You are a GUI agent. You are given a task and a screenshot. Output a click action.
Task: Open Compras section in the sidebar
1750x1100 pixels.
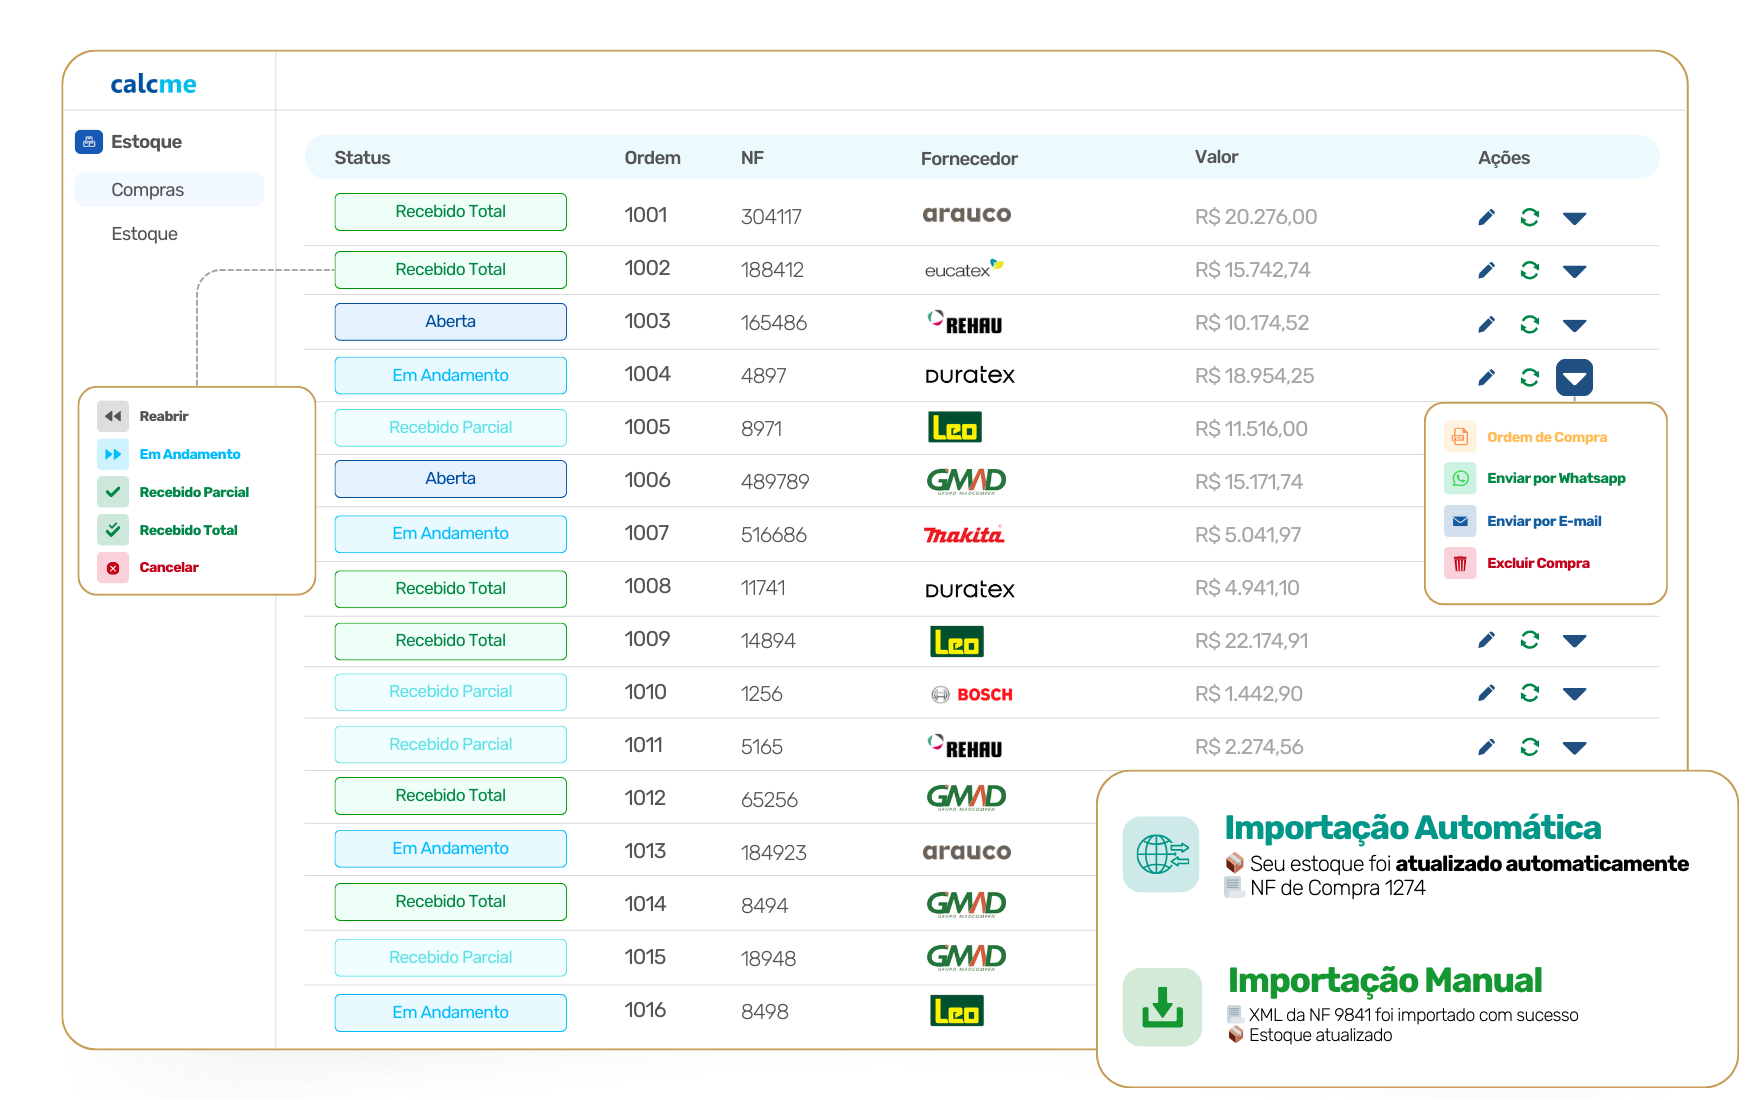click(148, 190)
